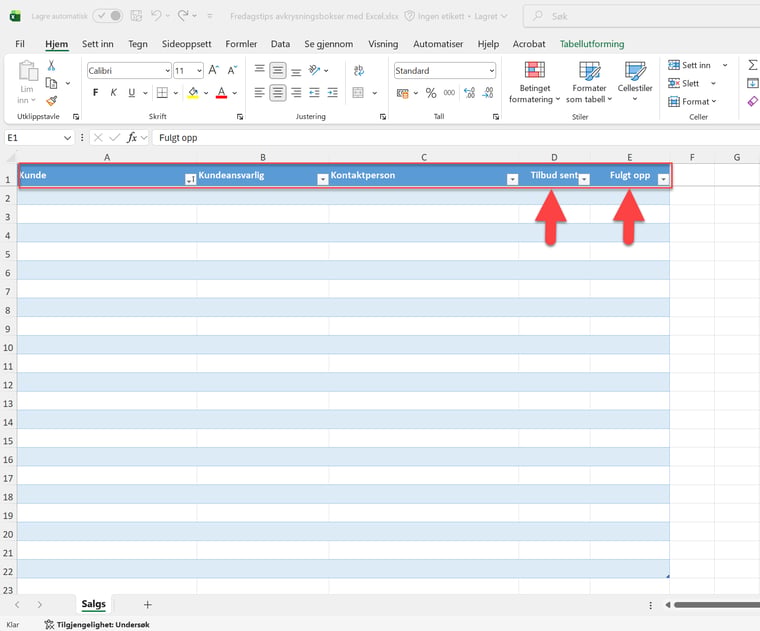Decrease font size with the smaller A icon
This screenshot has height=631, width=760.
pyautogui.click(x=233, y=70)
